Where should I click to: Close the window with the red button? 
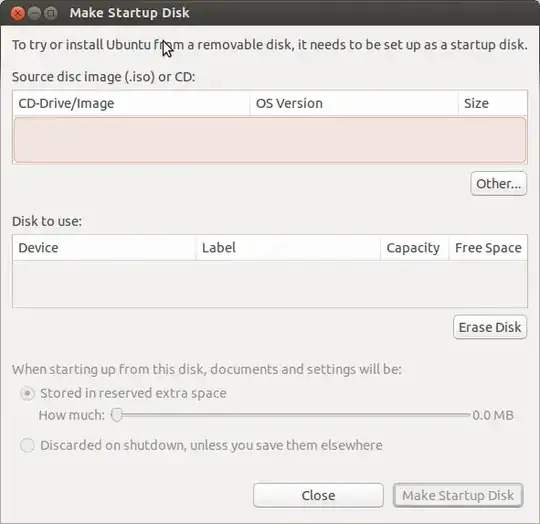[17, 13]
